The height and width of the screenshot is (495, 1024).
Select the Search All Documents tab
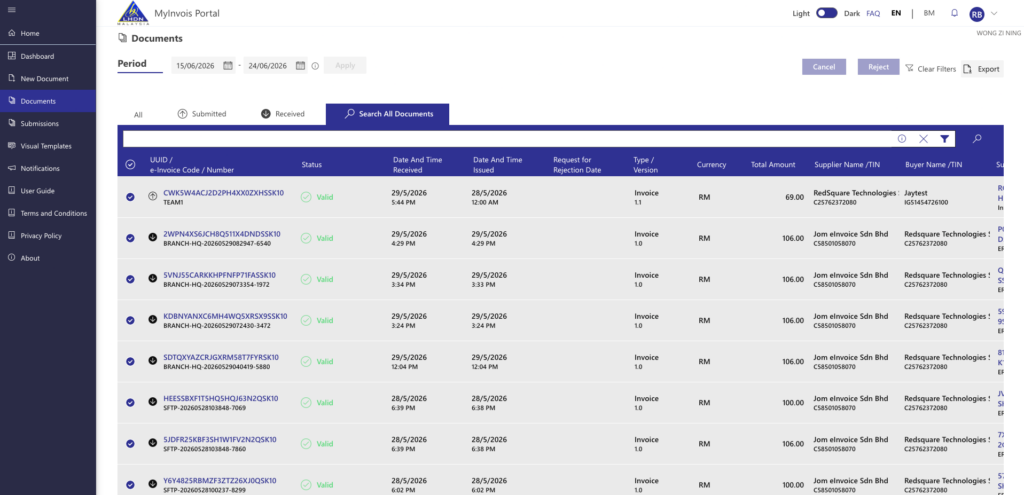387,114
